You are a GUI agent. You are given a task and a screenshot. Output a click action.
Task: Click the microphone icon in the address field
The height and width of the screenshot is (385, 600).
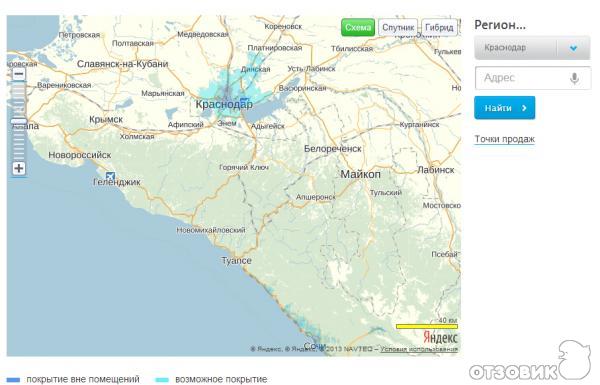[574, 78]
